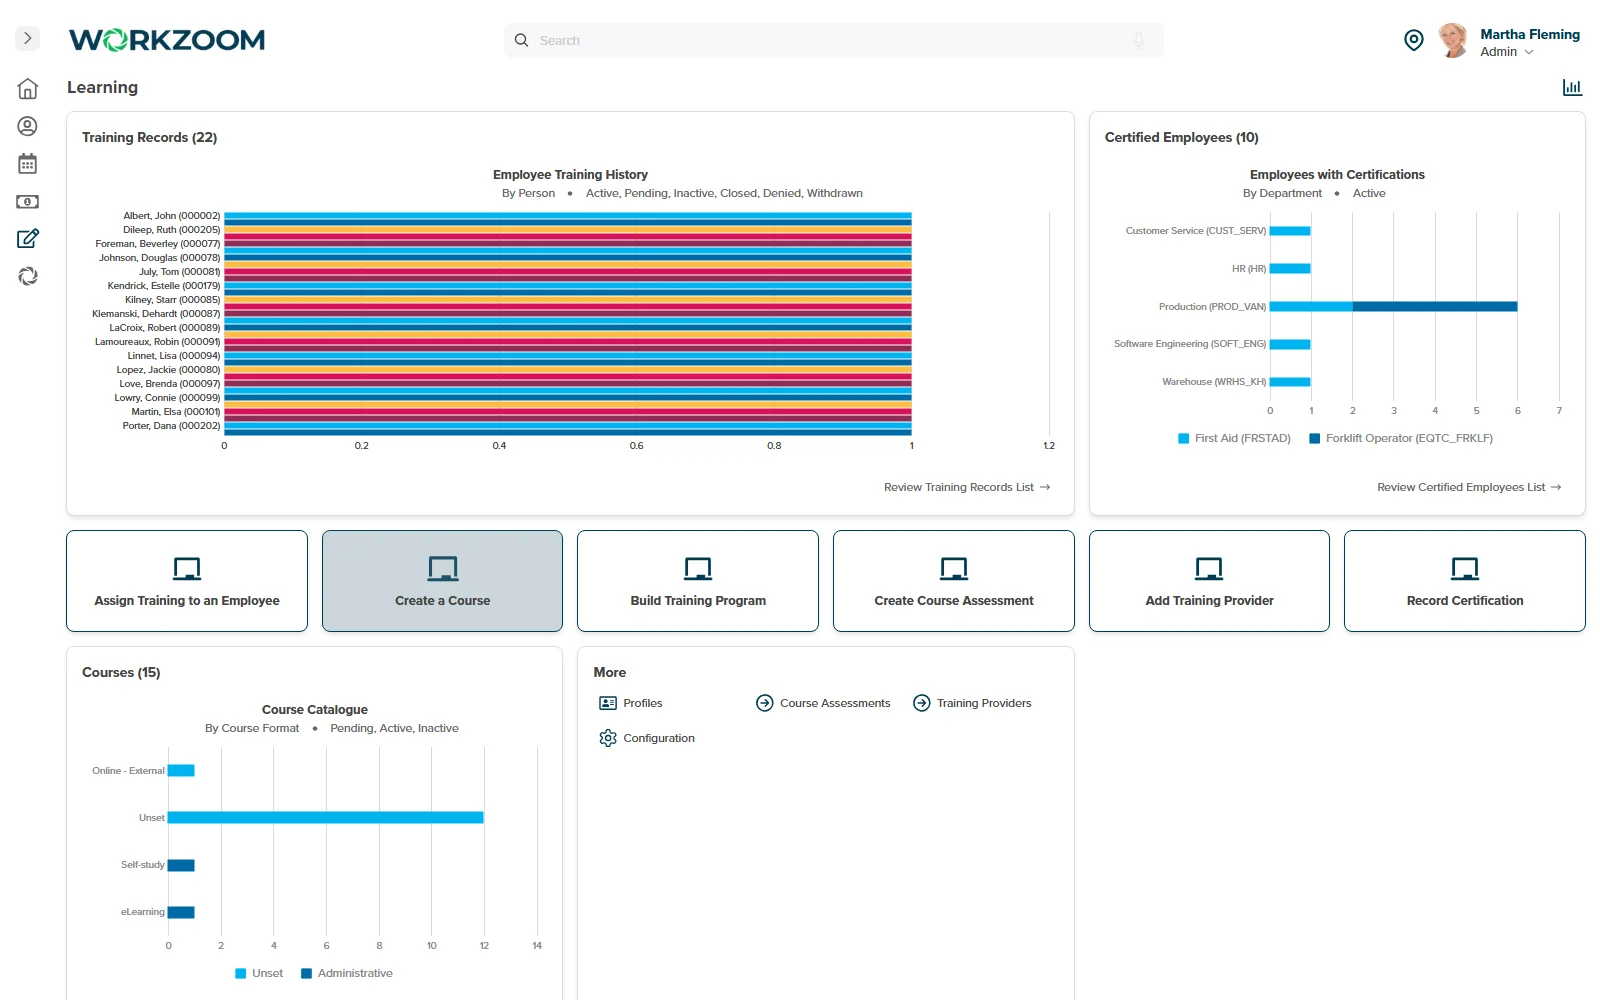
Task: Click laptop icon in Create a Course tile
Action: [442, 569]
